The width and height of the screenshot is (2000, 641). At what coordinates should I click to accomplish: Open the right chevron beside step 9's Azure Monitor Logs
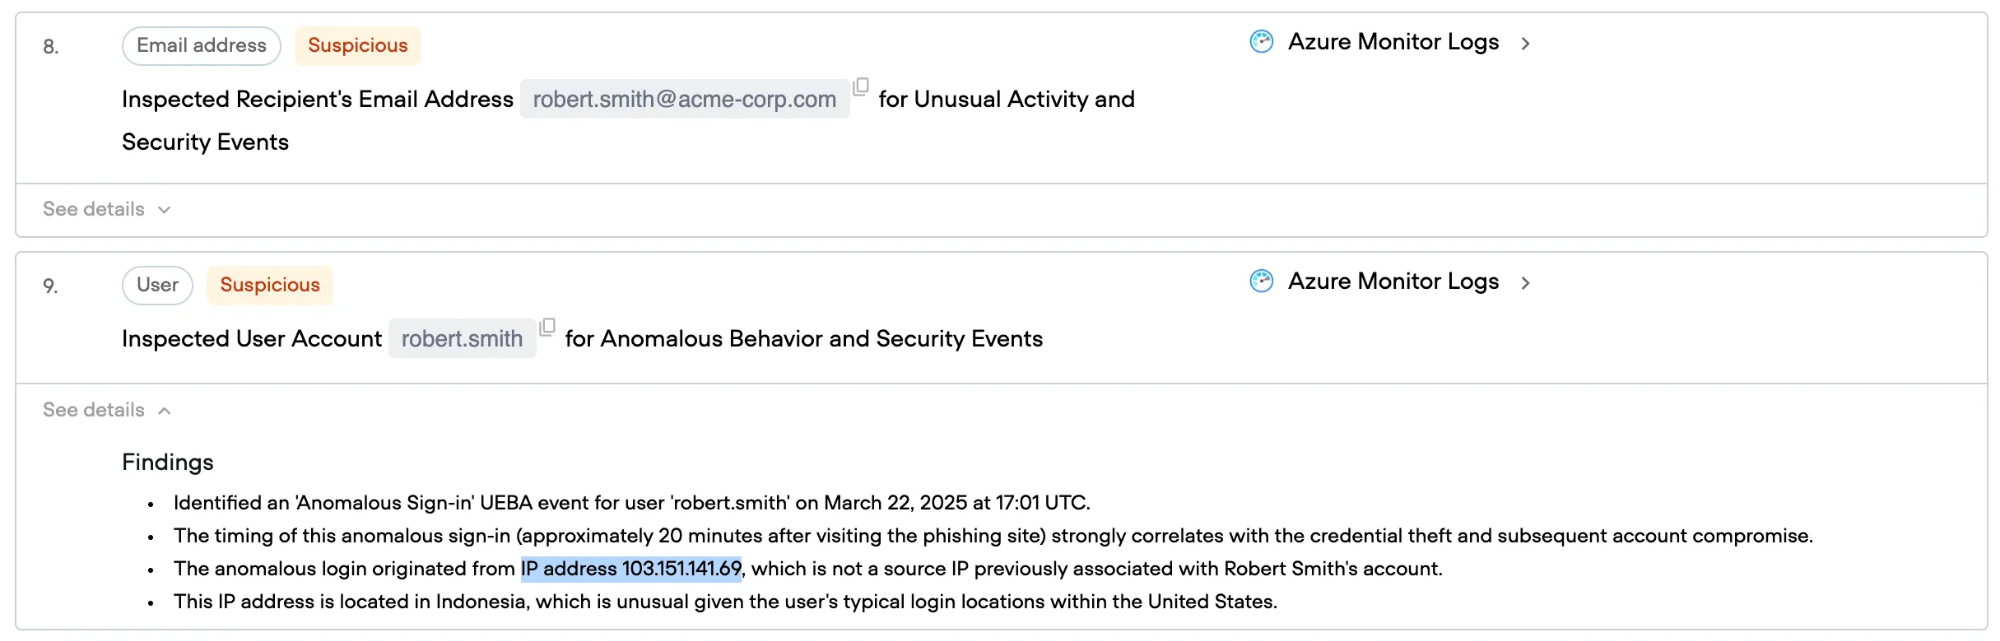(x=1525, y=283)
